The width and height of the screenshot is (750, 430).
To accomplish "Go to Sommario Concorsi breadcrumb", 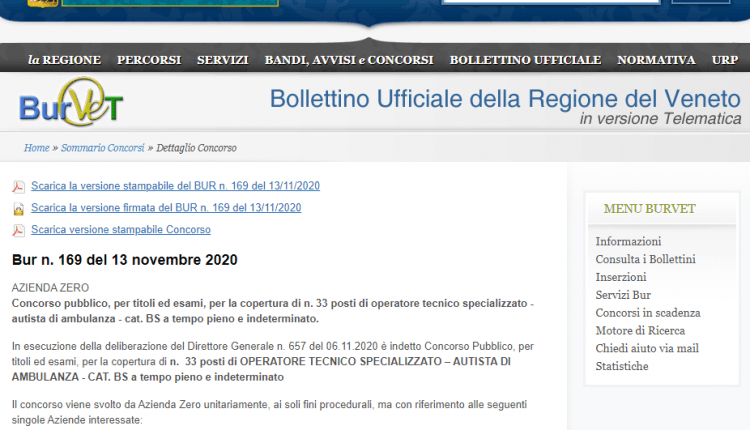I will tap(102, 148).
